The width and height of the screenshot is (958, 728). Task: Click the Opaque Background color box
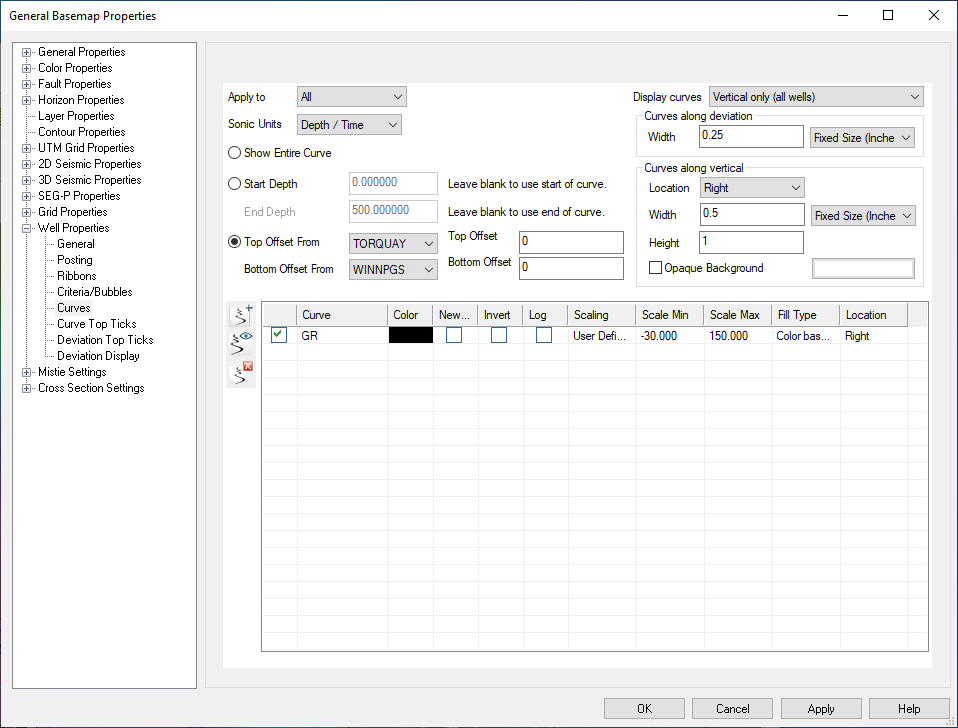pos(863,268)
